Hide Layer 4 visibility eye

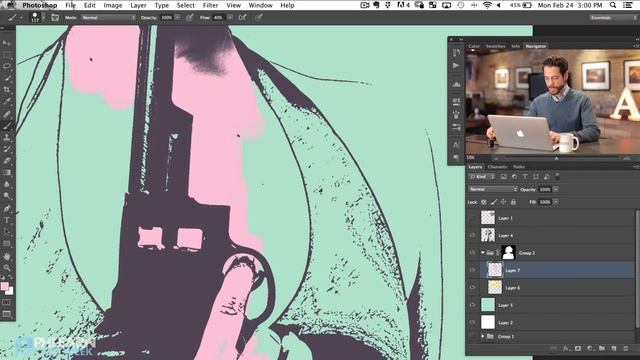point(472,235)
